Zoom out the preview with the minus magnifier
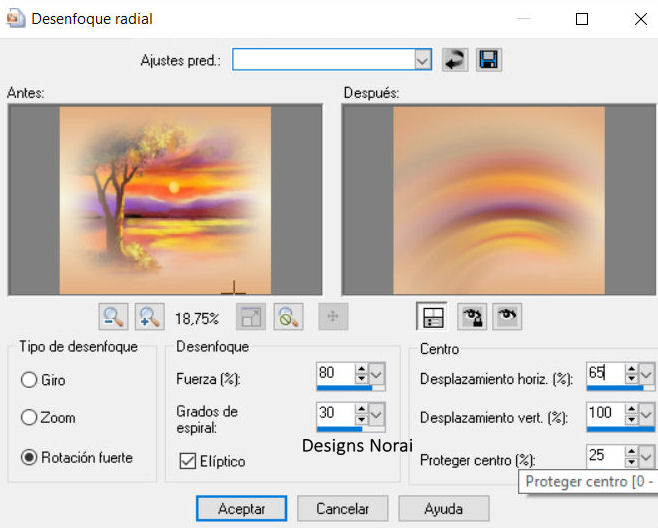658x528 pixels. pyautogui.click(x=114, y=317)
